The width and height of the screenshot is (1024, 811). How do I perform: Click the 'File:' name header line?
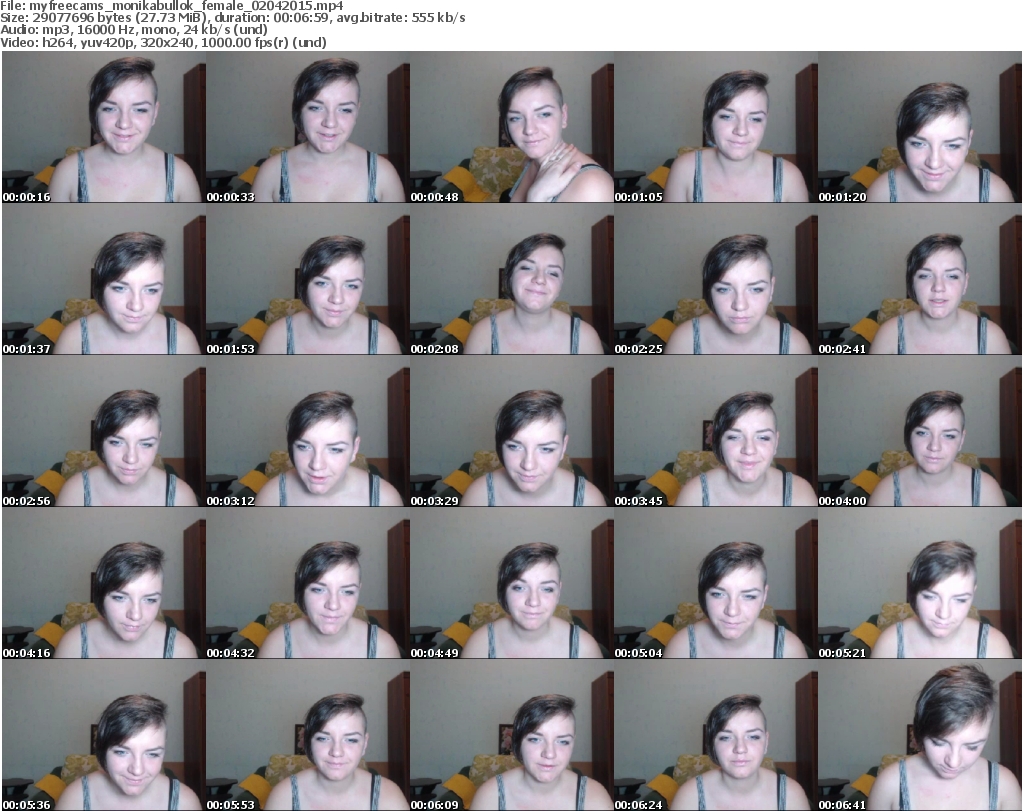172,6
